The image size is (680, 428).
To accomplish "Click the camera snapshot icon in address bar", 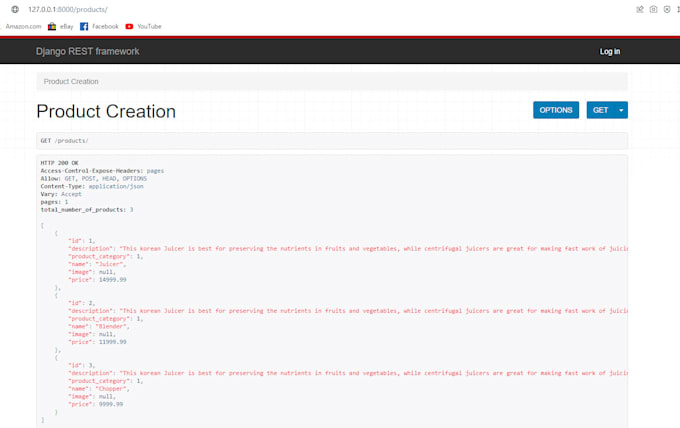I will point(653,9).
